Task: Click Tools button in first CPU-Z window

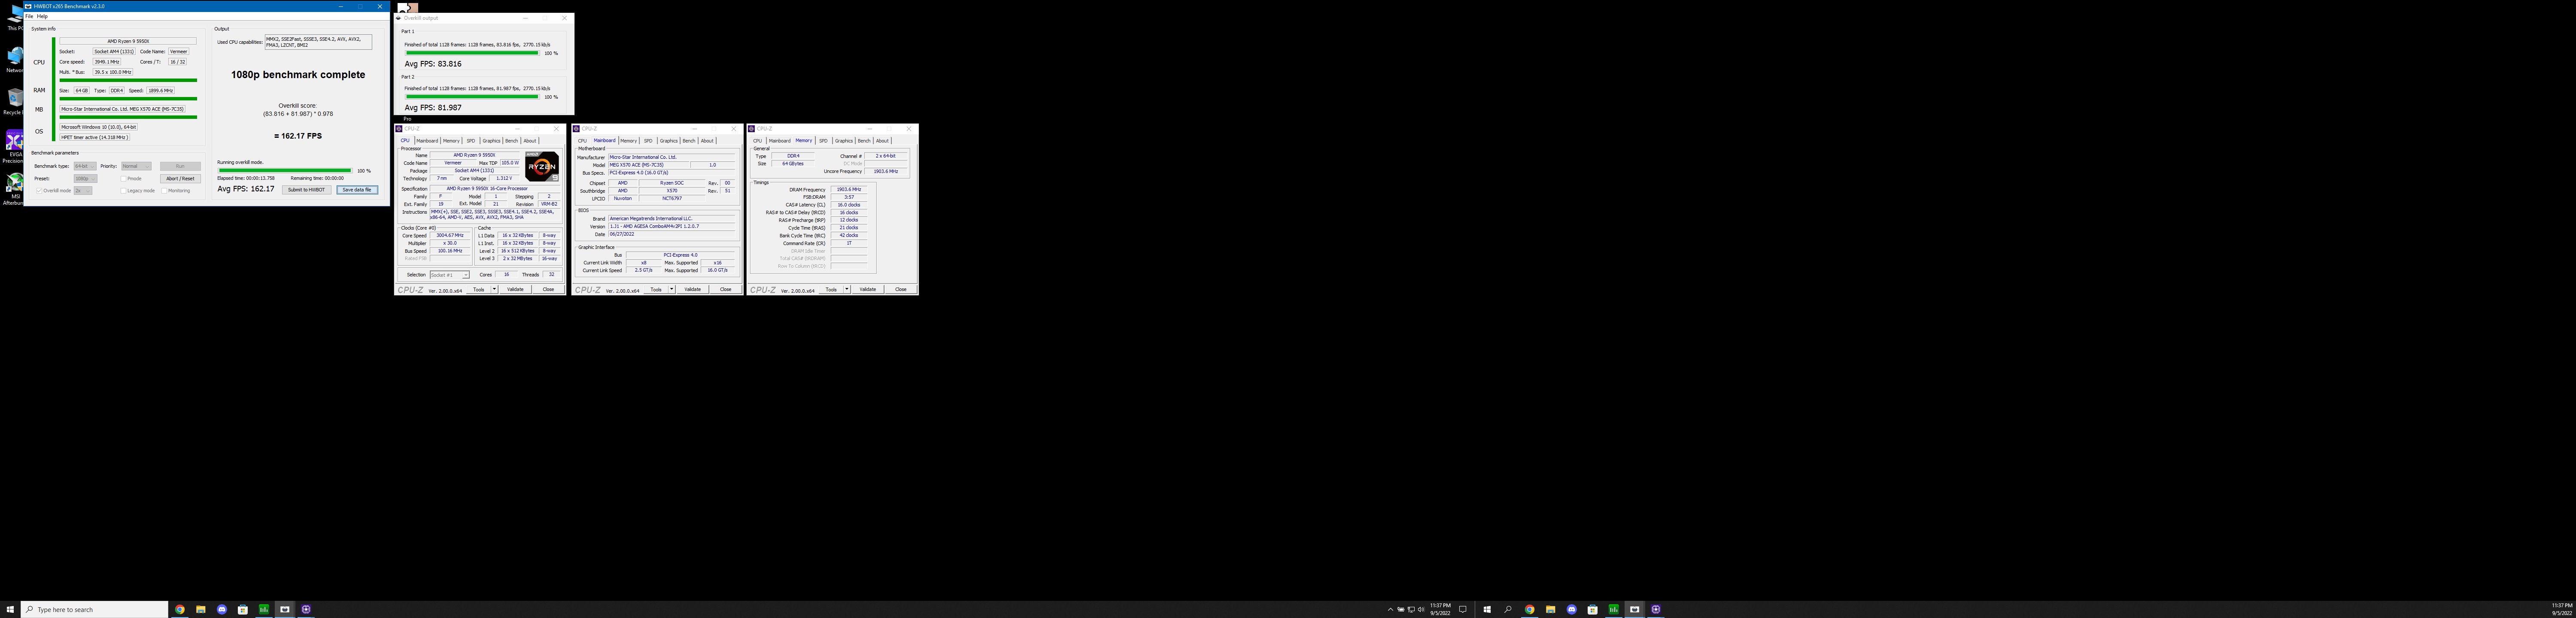Action: pos(479,289)
